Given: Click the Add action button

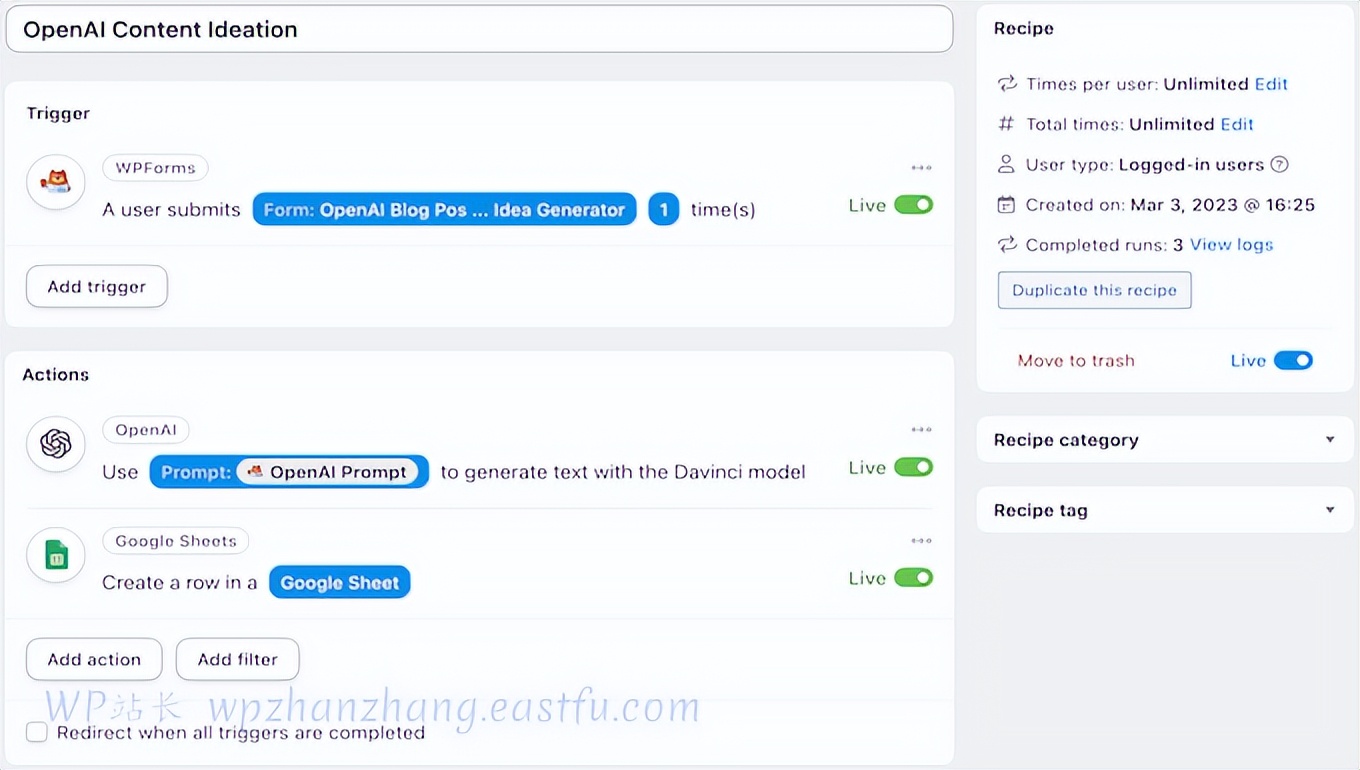Looking at the screenshot, I should point(94,660).
